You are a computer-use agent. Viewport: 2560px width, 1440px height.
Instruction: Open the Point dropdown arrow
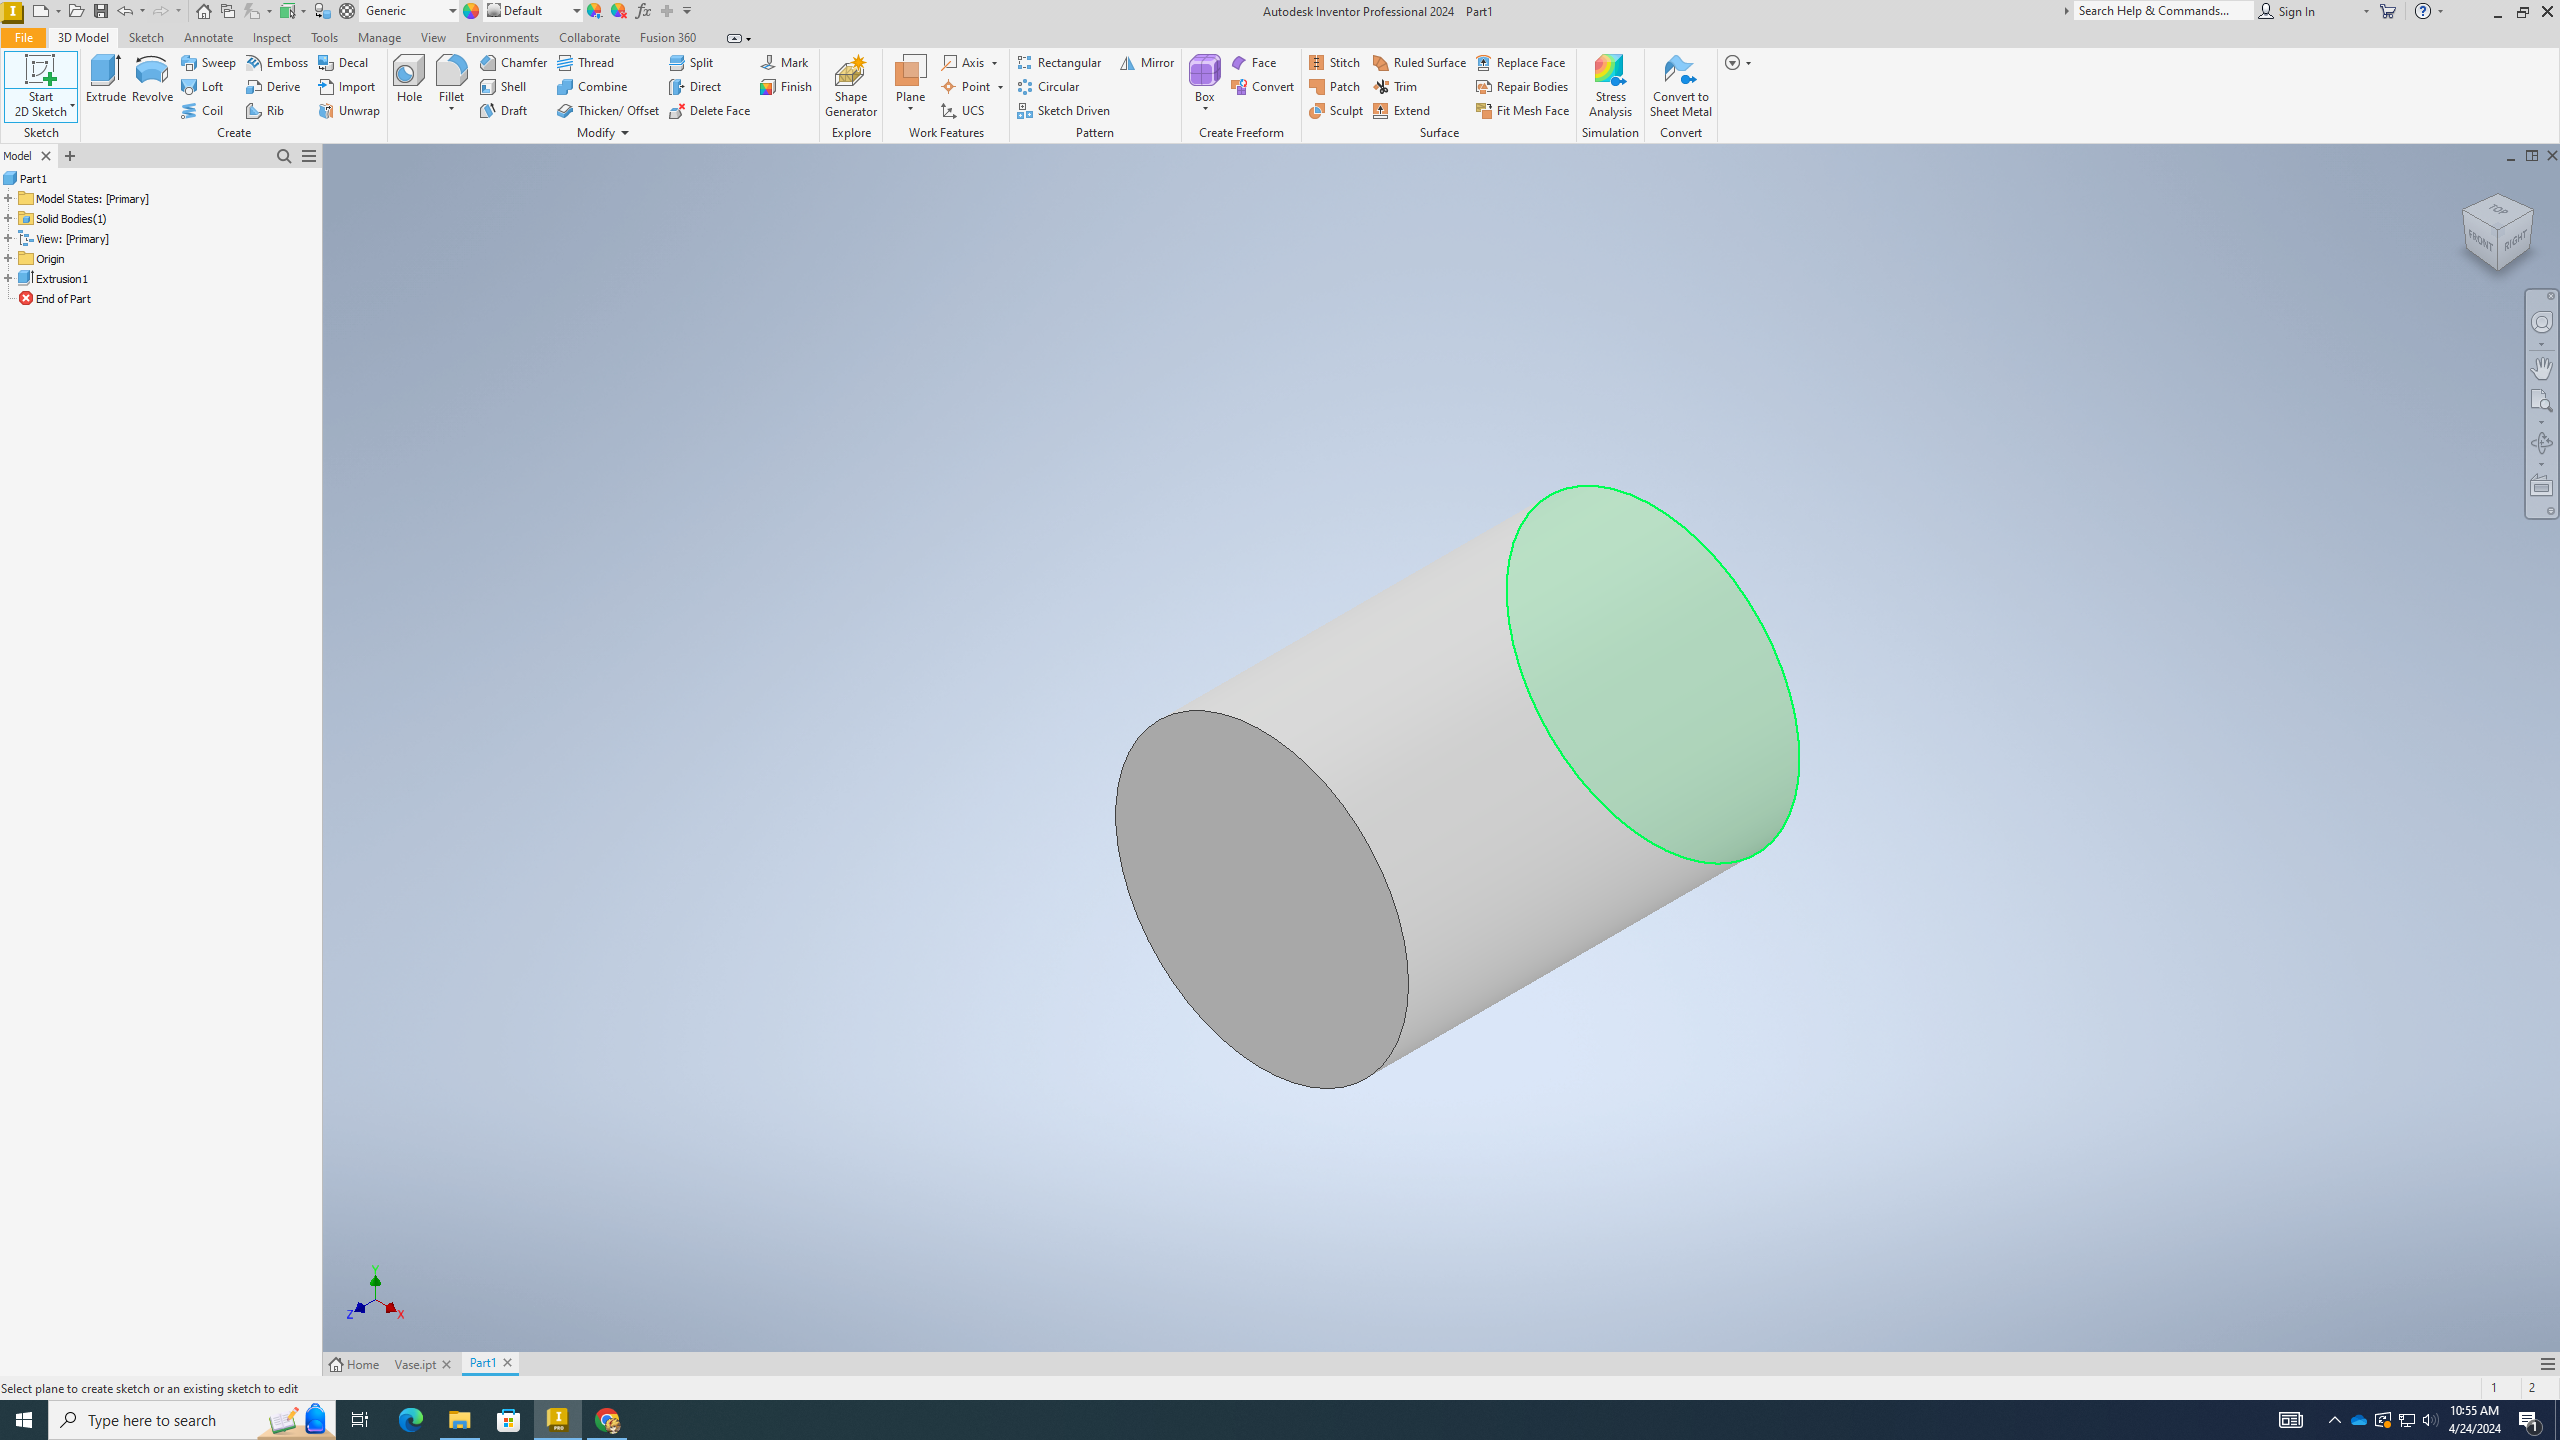[1000, 87]
